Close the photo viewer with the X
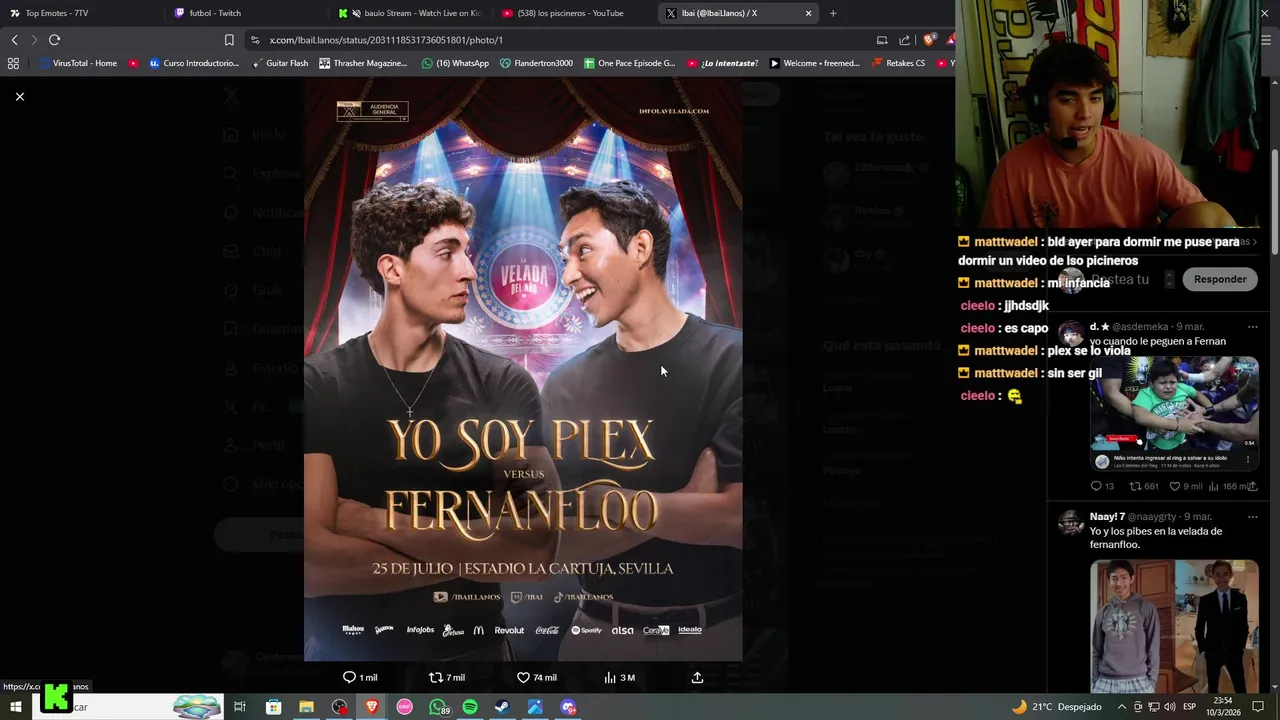Image resolution: width=1280 pixels, height=720 pixels. (x=19, y=97)
